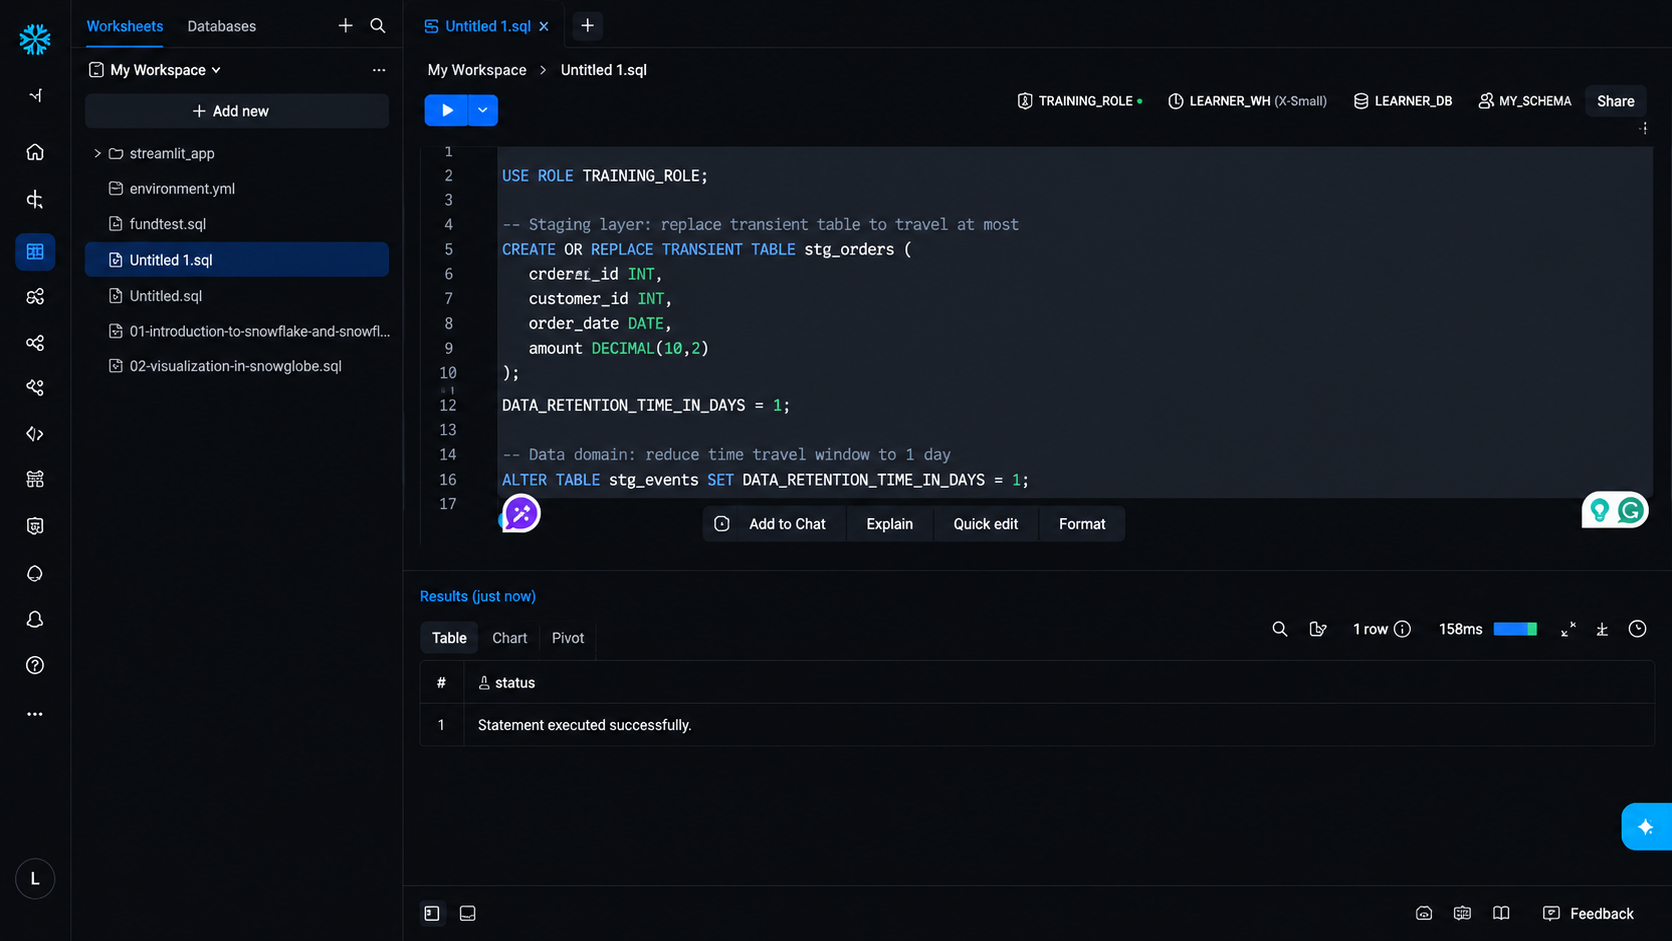
Task: Open Untitled.sql file
Action: tap(165, 296)
